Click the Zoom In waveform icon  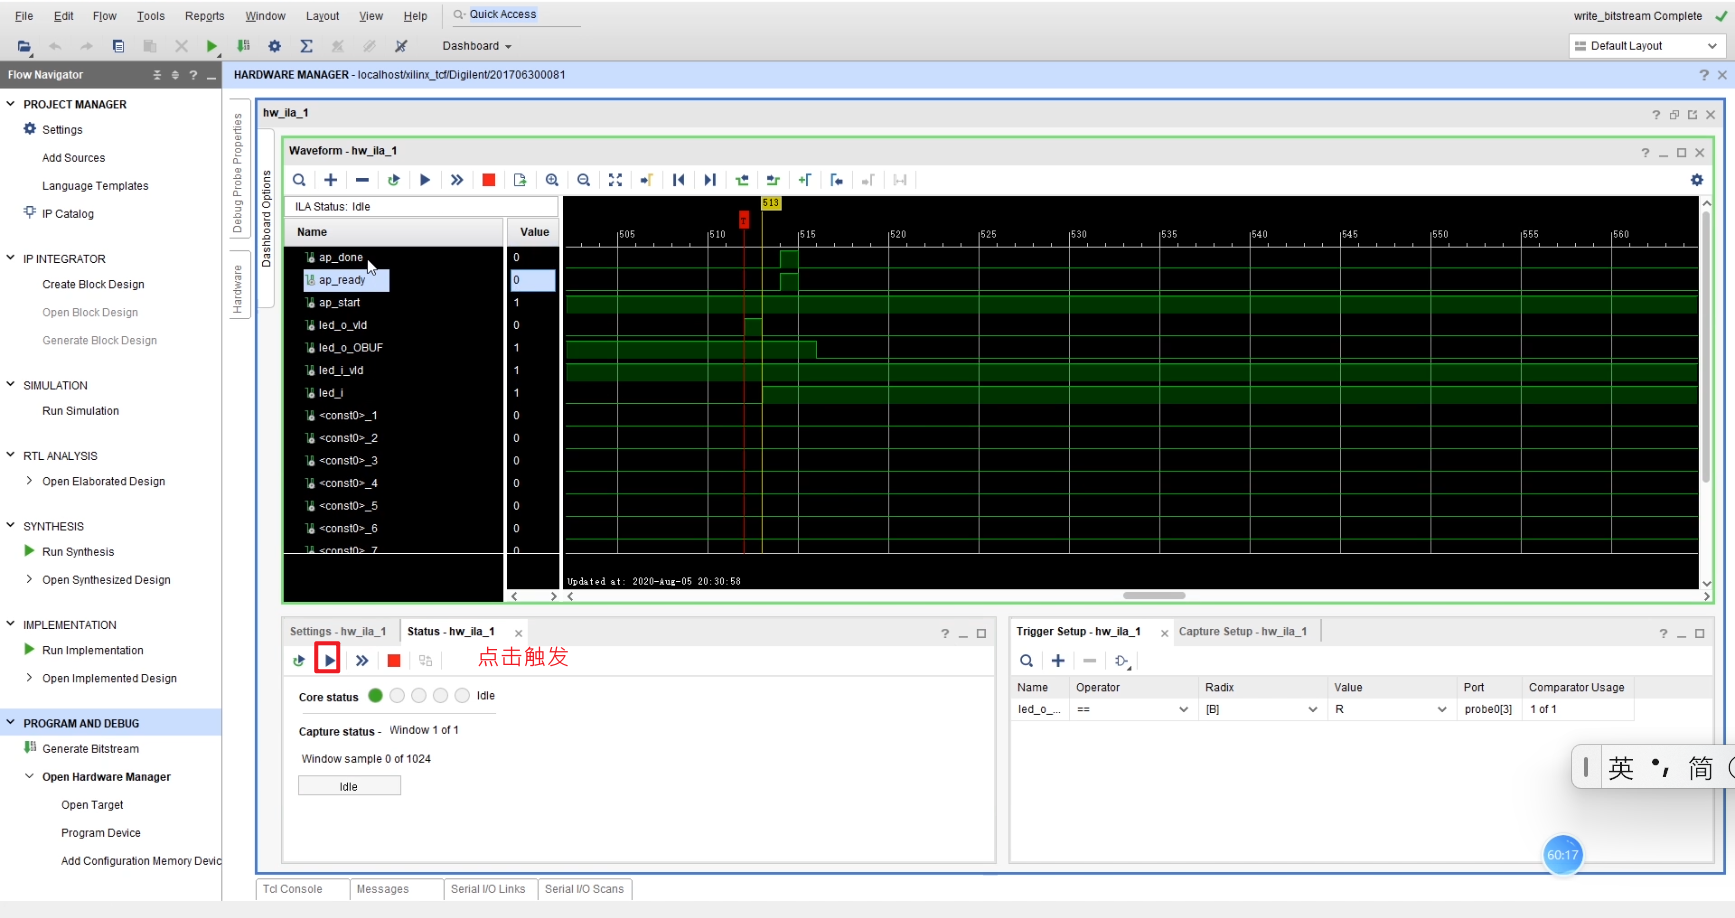coord(552,180)
